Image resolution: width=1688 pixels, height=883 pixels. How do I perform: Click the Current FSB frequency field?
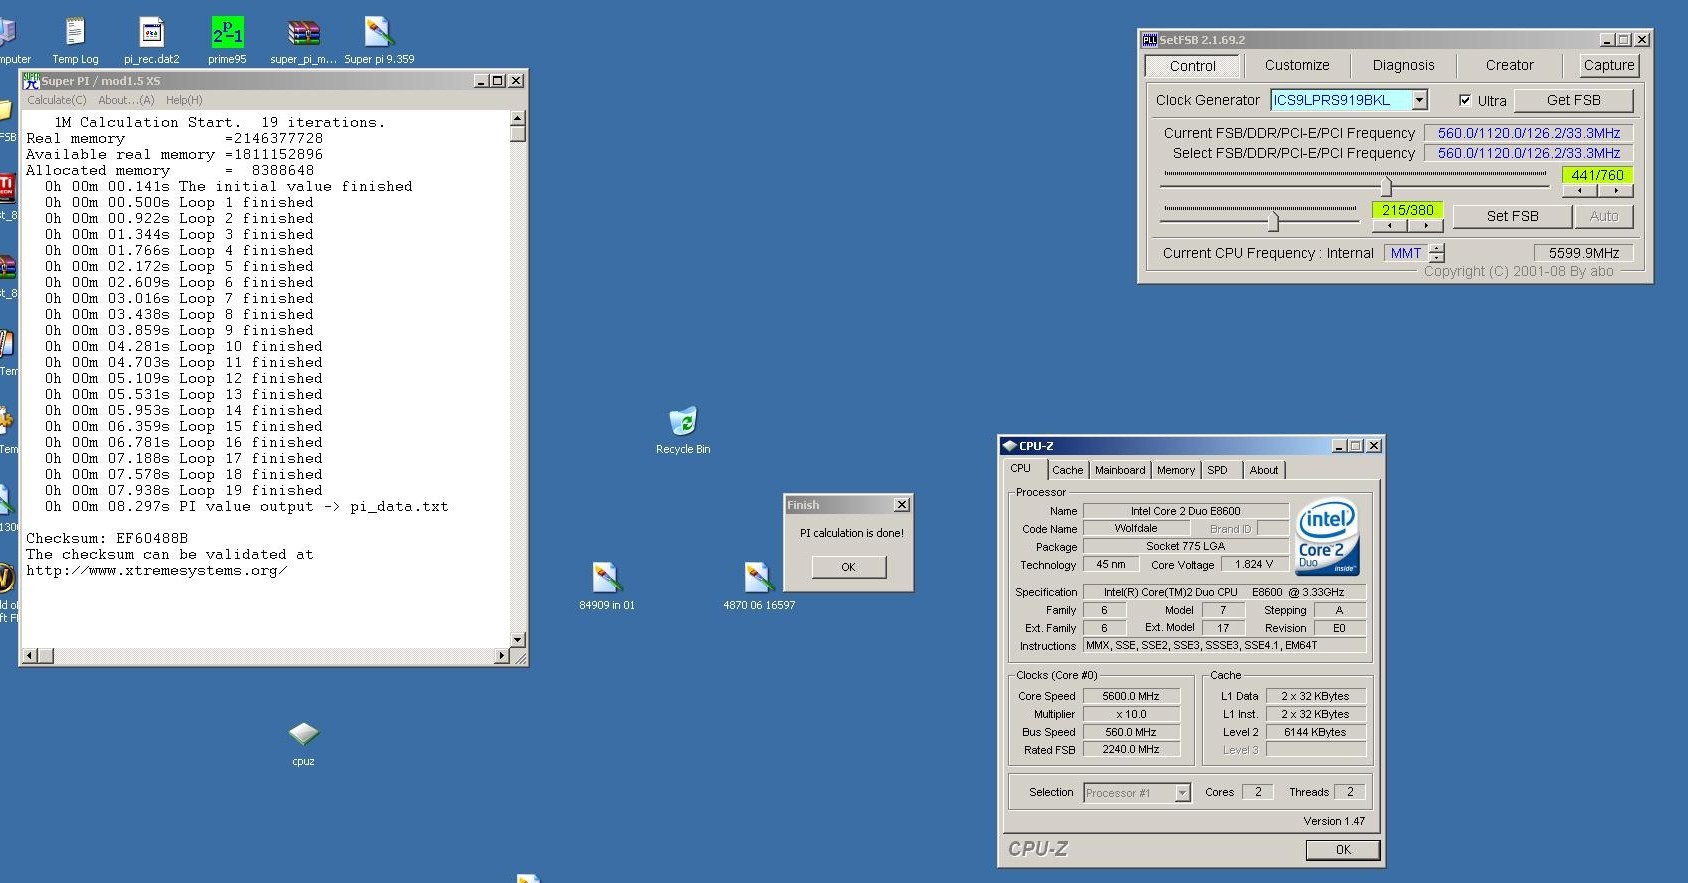(1528, 133)
